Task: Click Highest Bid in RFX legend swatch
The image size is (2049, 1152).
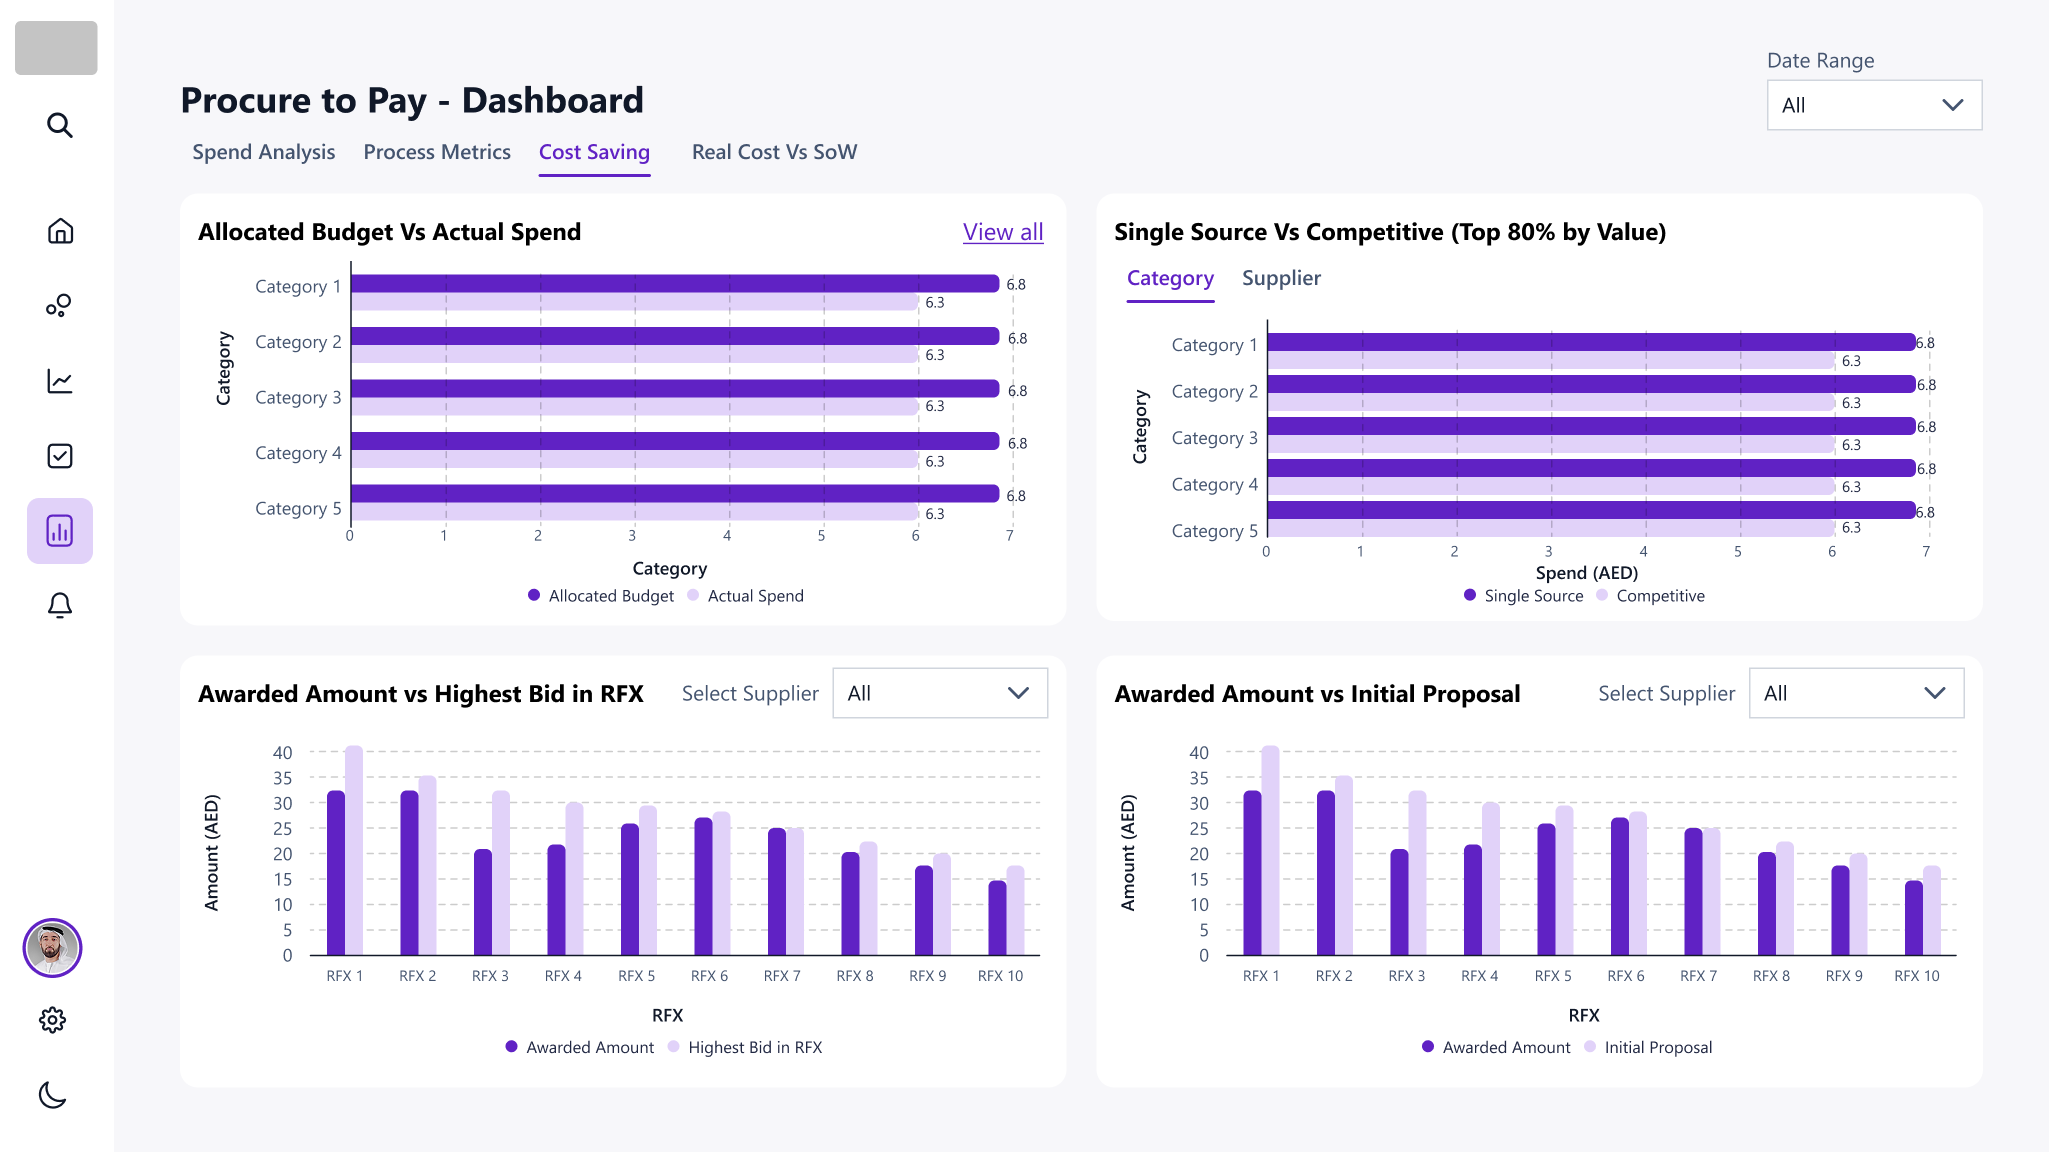Action: click(x=674, y=1047)
